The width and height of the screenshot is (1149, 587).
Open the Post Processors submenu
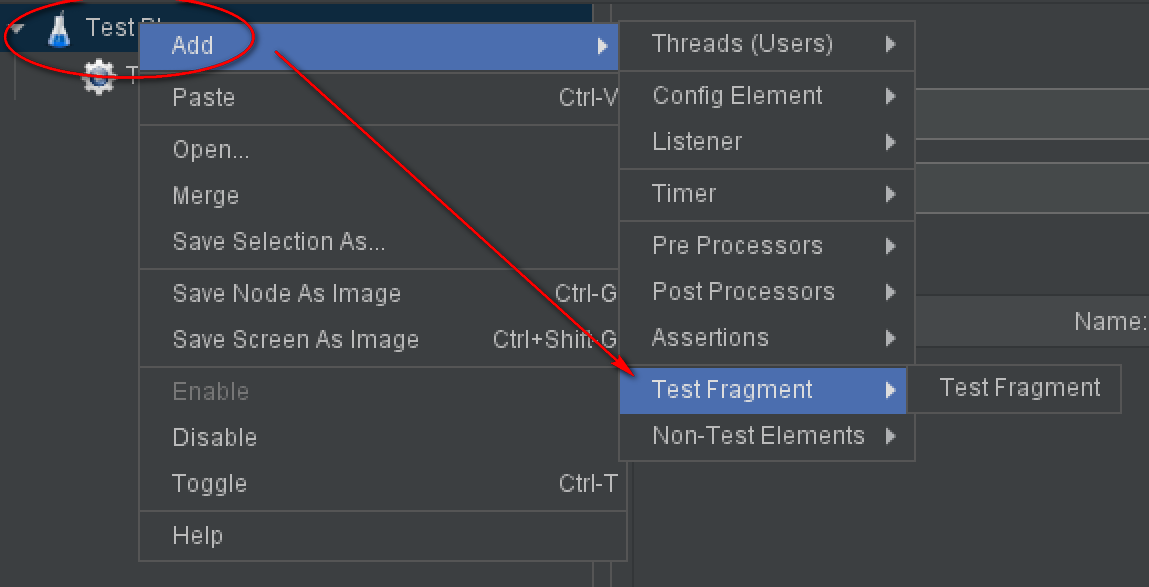pos(766,292)
